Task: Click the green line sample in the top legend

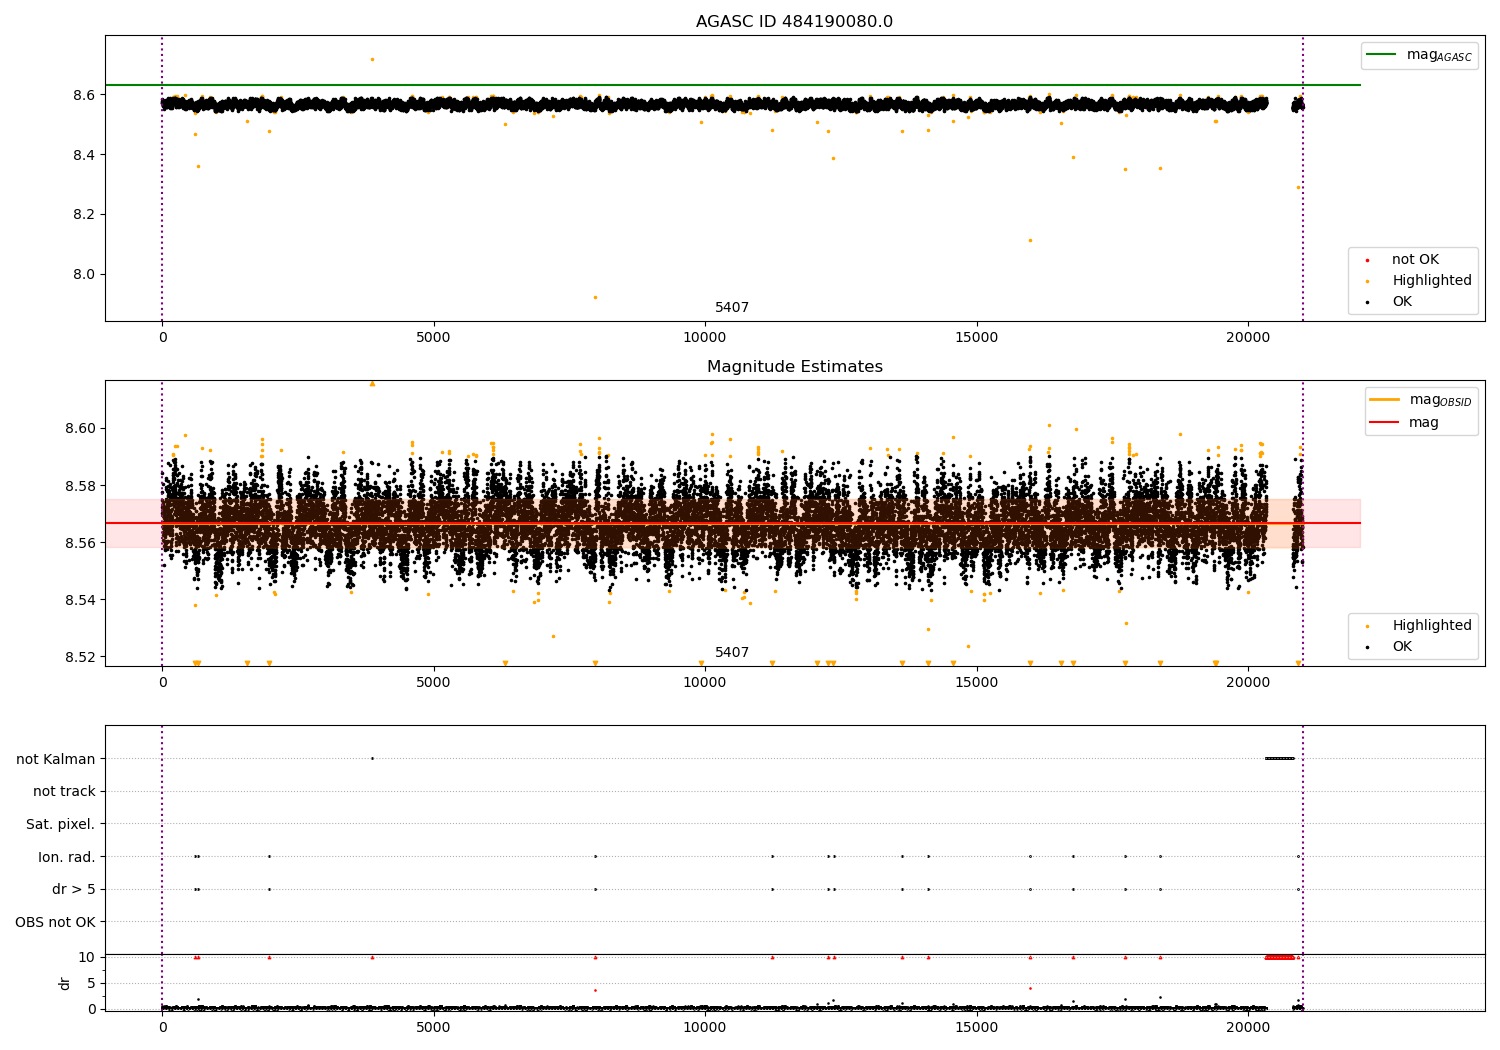Action: coord(1381,55)
